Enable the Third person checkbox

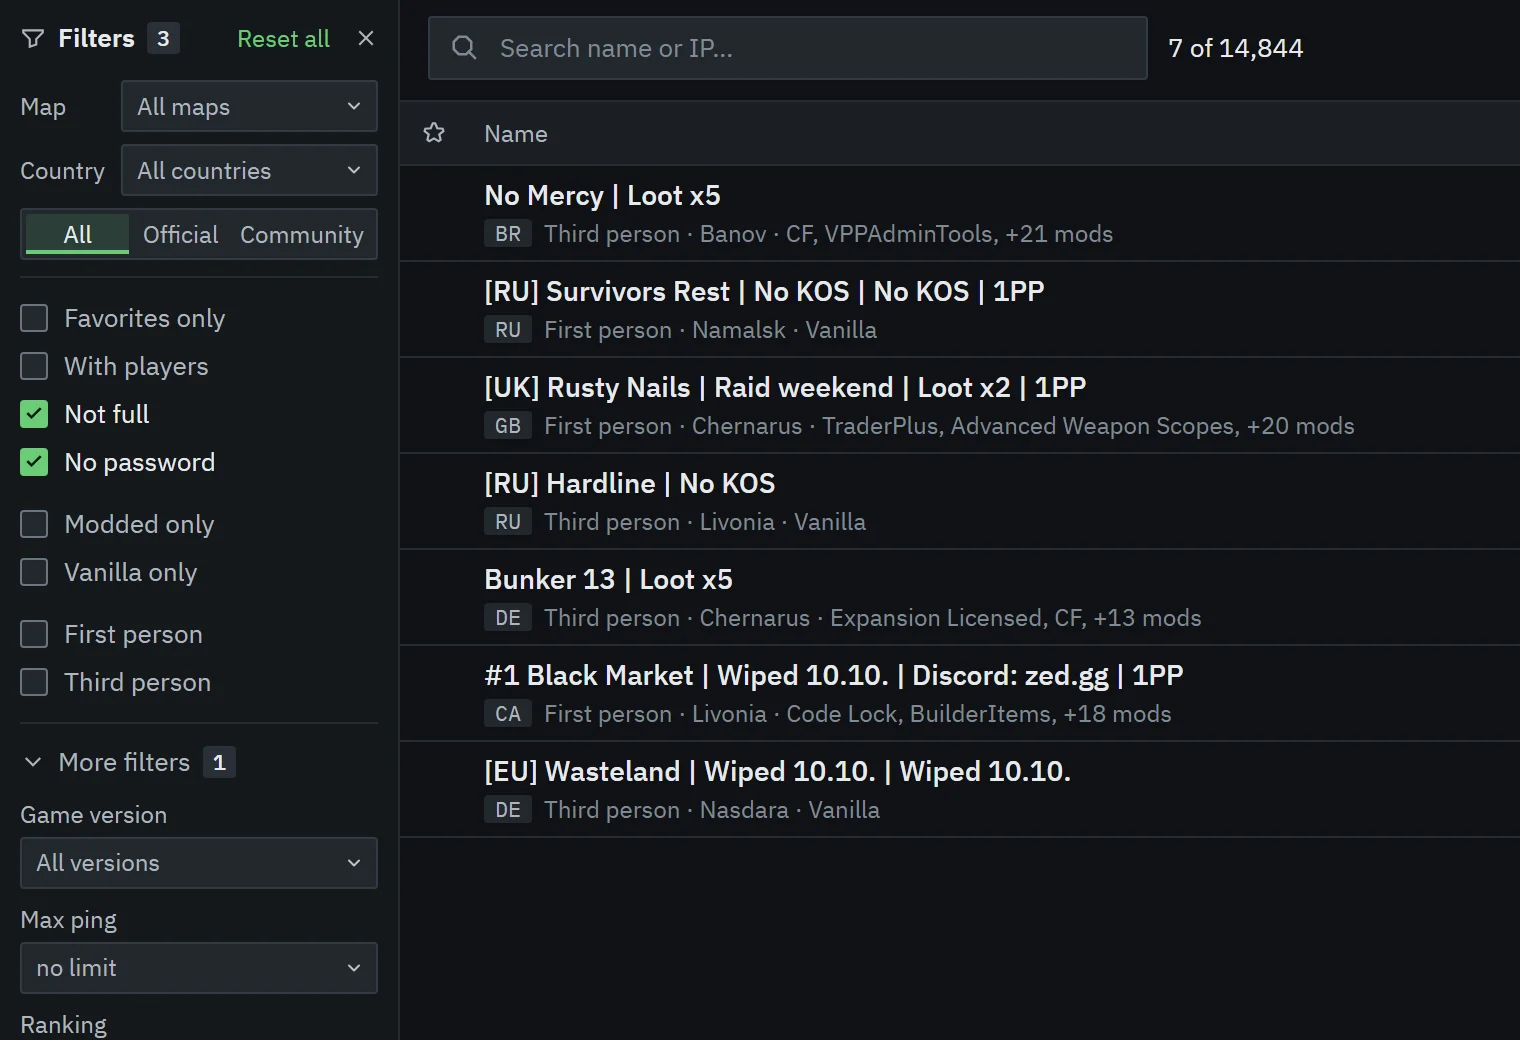34,682
